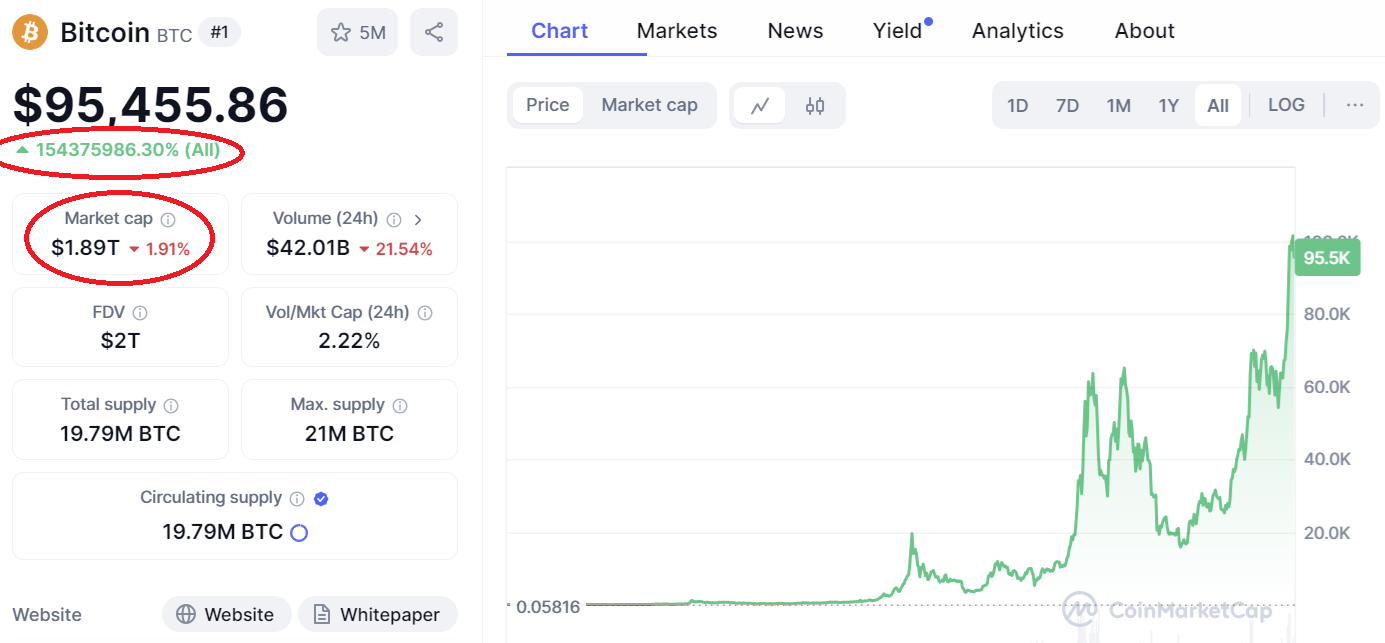Click the info icon beside FDV
Viewport: 1385px width, 643px height.
(140, 313)
